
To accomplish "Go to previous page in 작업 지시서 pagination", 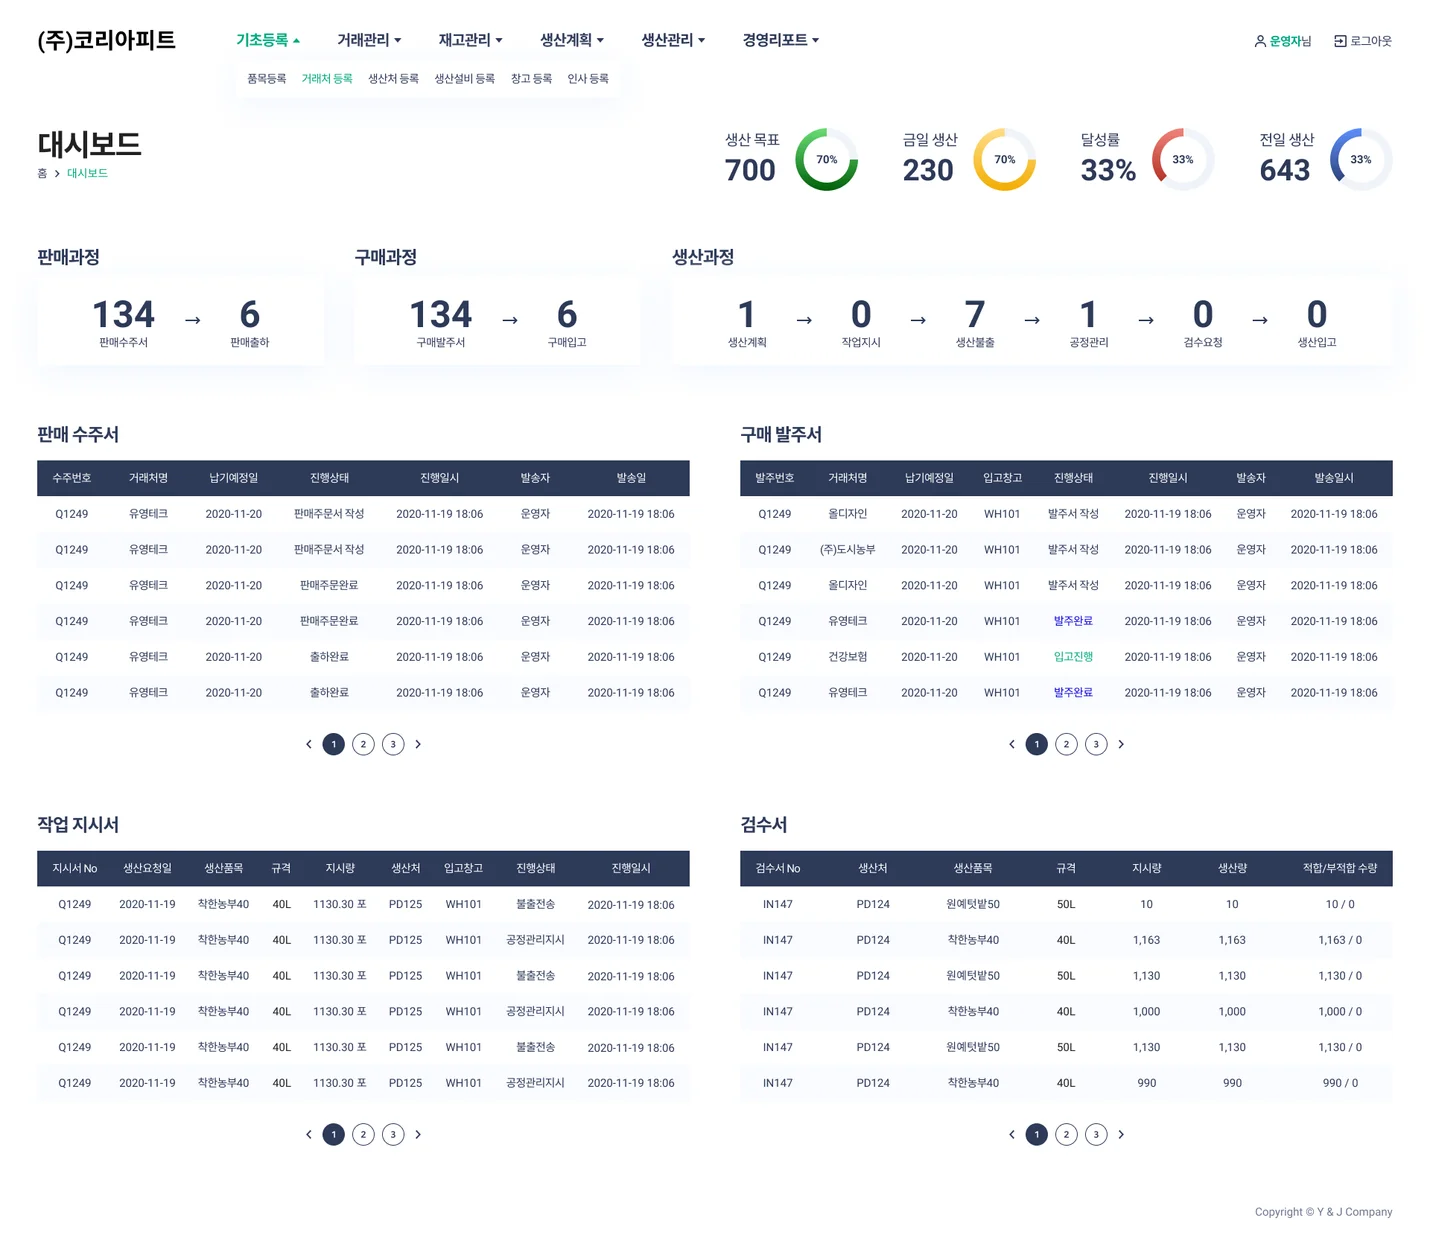I will [x=308, y=1134].
